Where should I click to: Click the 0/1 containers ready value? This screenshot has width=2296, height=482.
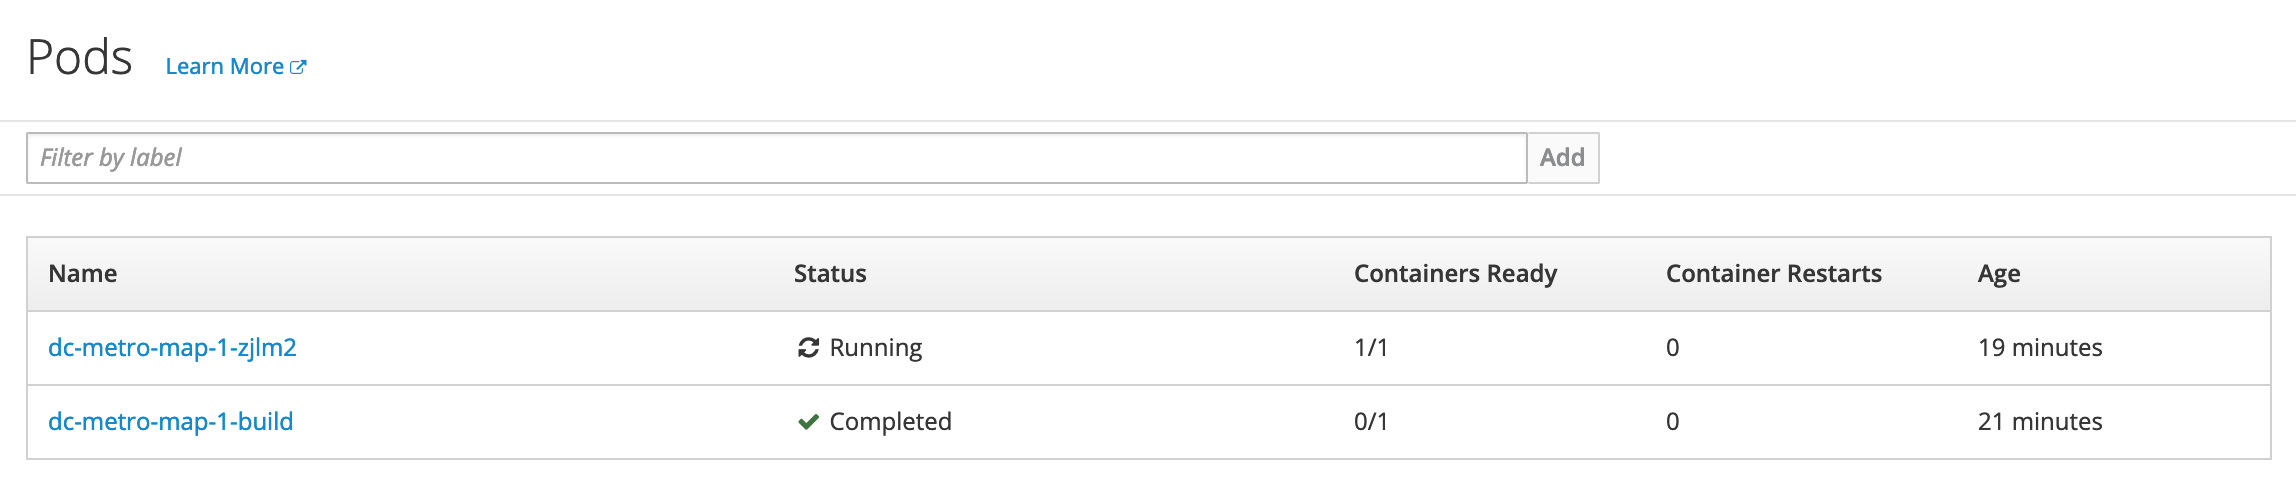tap(1371, 422)
